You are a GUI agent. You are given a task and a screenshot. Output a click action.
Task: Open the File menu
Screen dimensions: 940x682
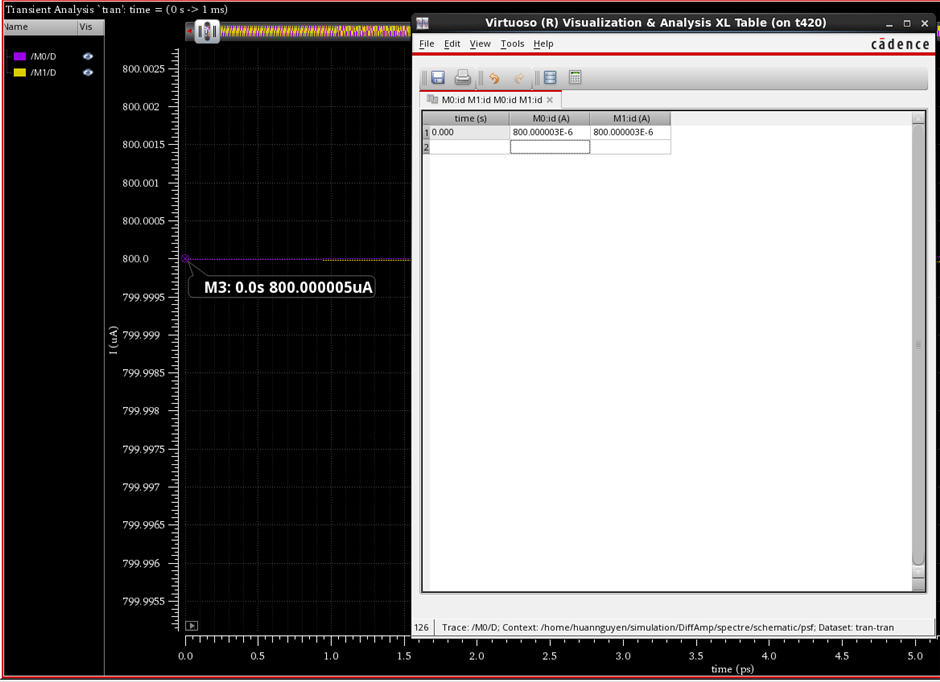click(x=426, y=44)
